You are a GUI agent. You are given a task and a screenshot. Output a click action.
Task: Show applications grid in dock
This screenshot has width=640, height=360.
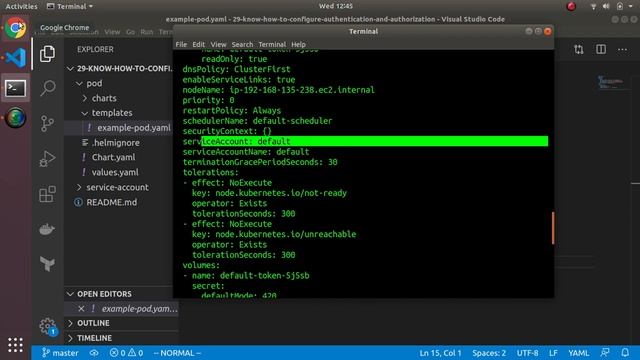[x=16, y=345]
